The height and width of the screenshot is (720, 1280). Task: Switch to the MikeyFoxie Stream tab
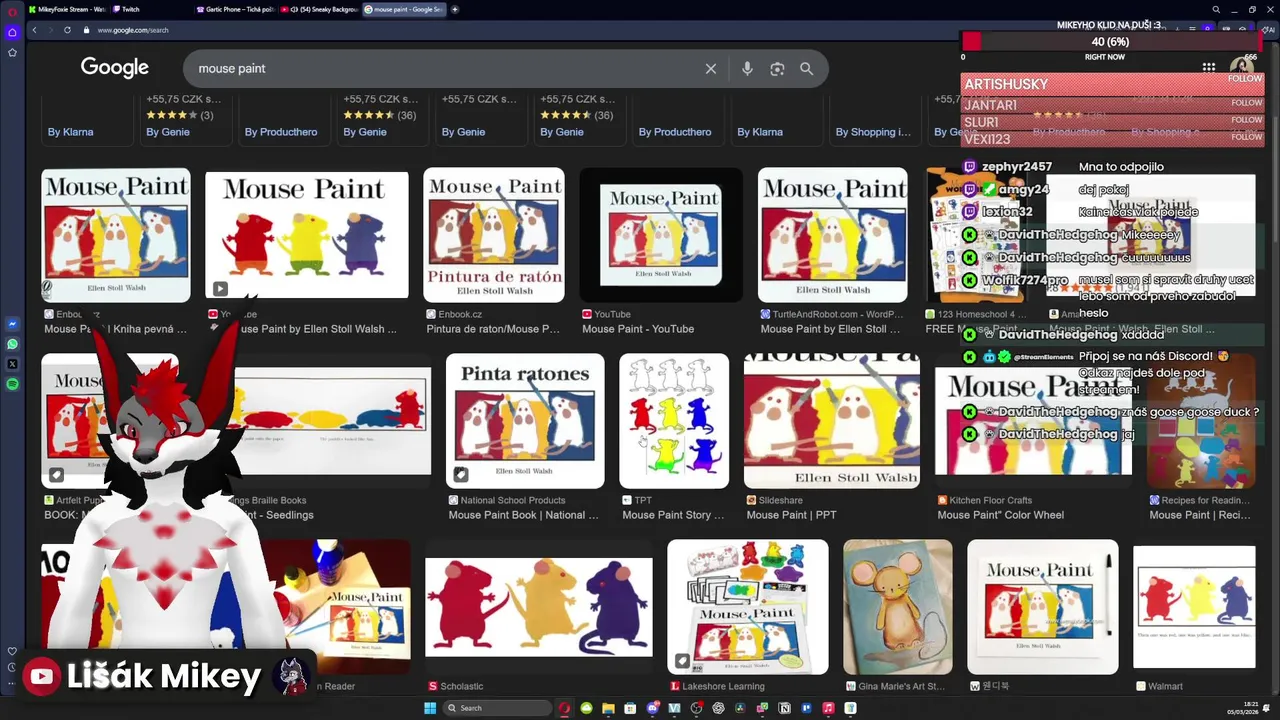[x=66, y=9]
